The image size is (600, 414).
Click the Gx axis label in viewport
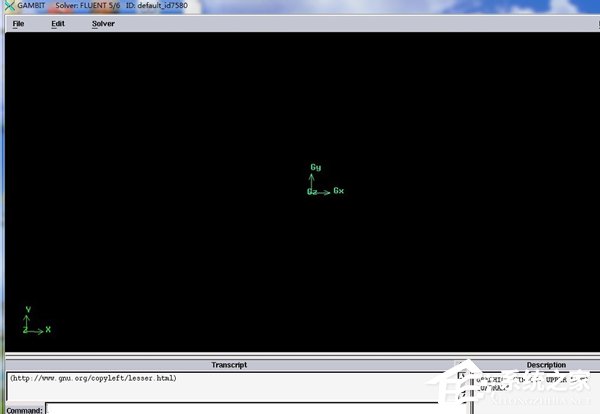point(339,191)
